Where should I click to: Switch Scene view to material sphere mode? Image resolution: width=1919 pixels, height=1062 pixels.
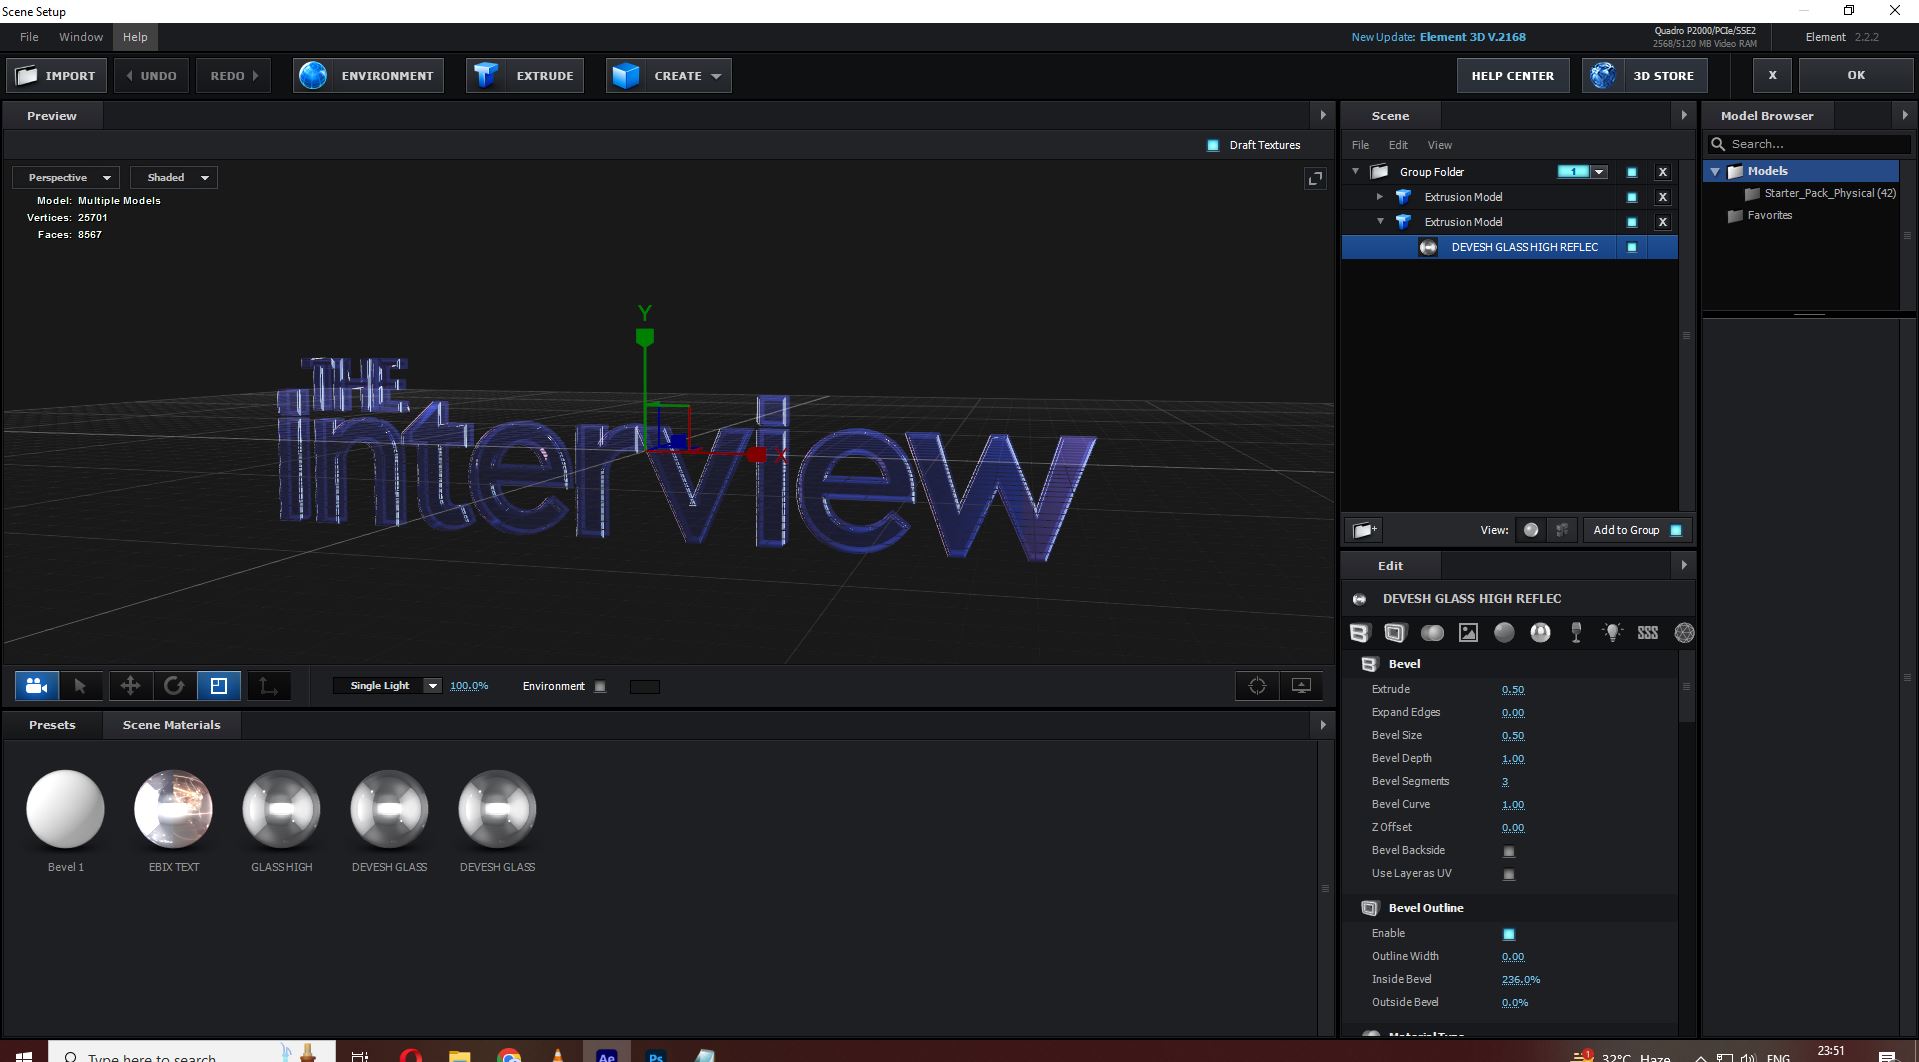click(1531, 530)
